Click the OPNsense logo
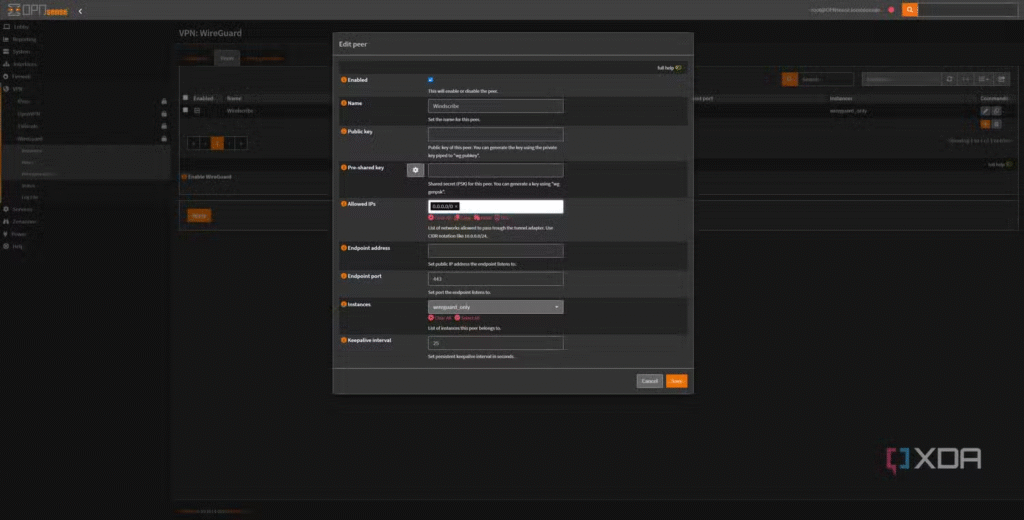 [35, 10]
